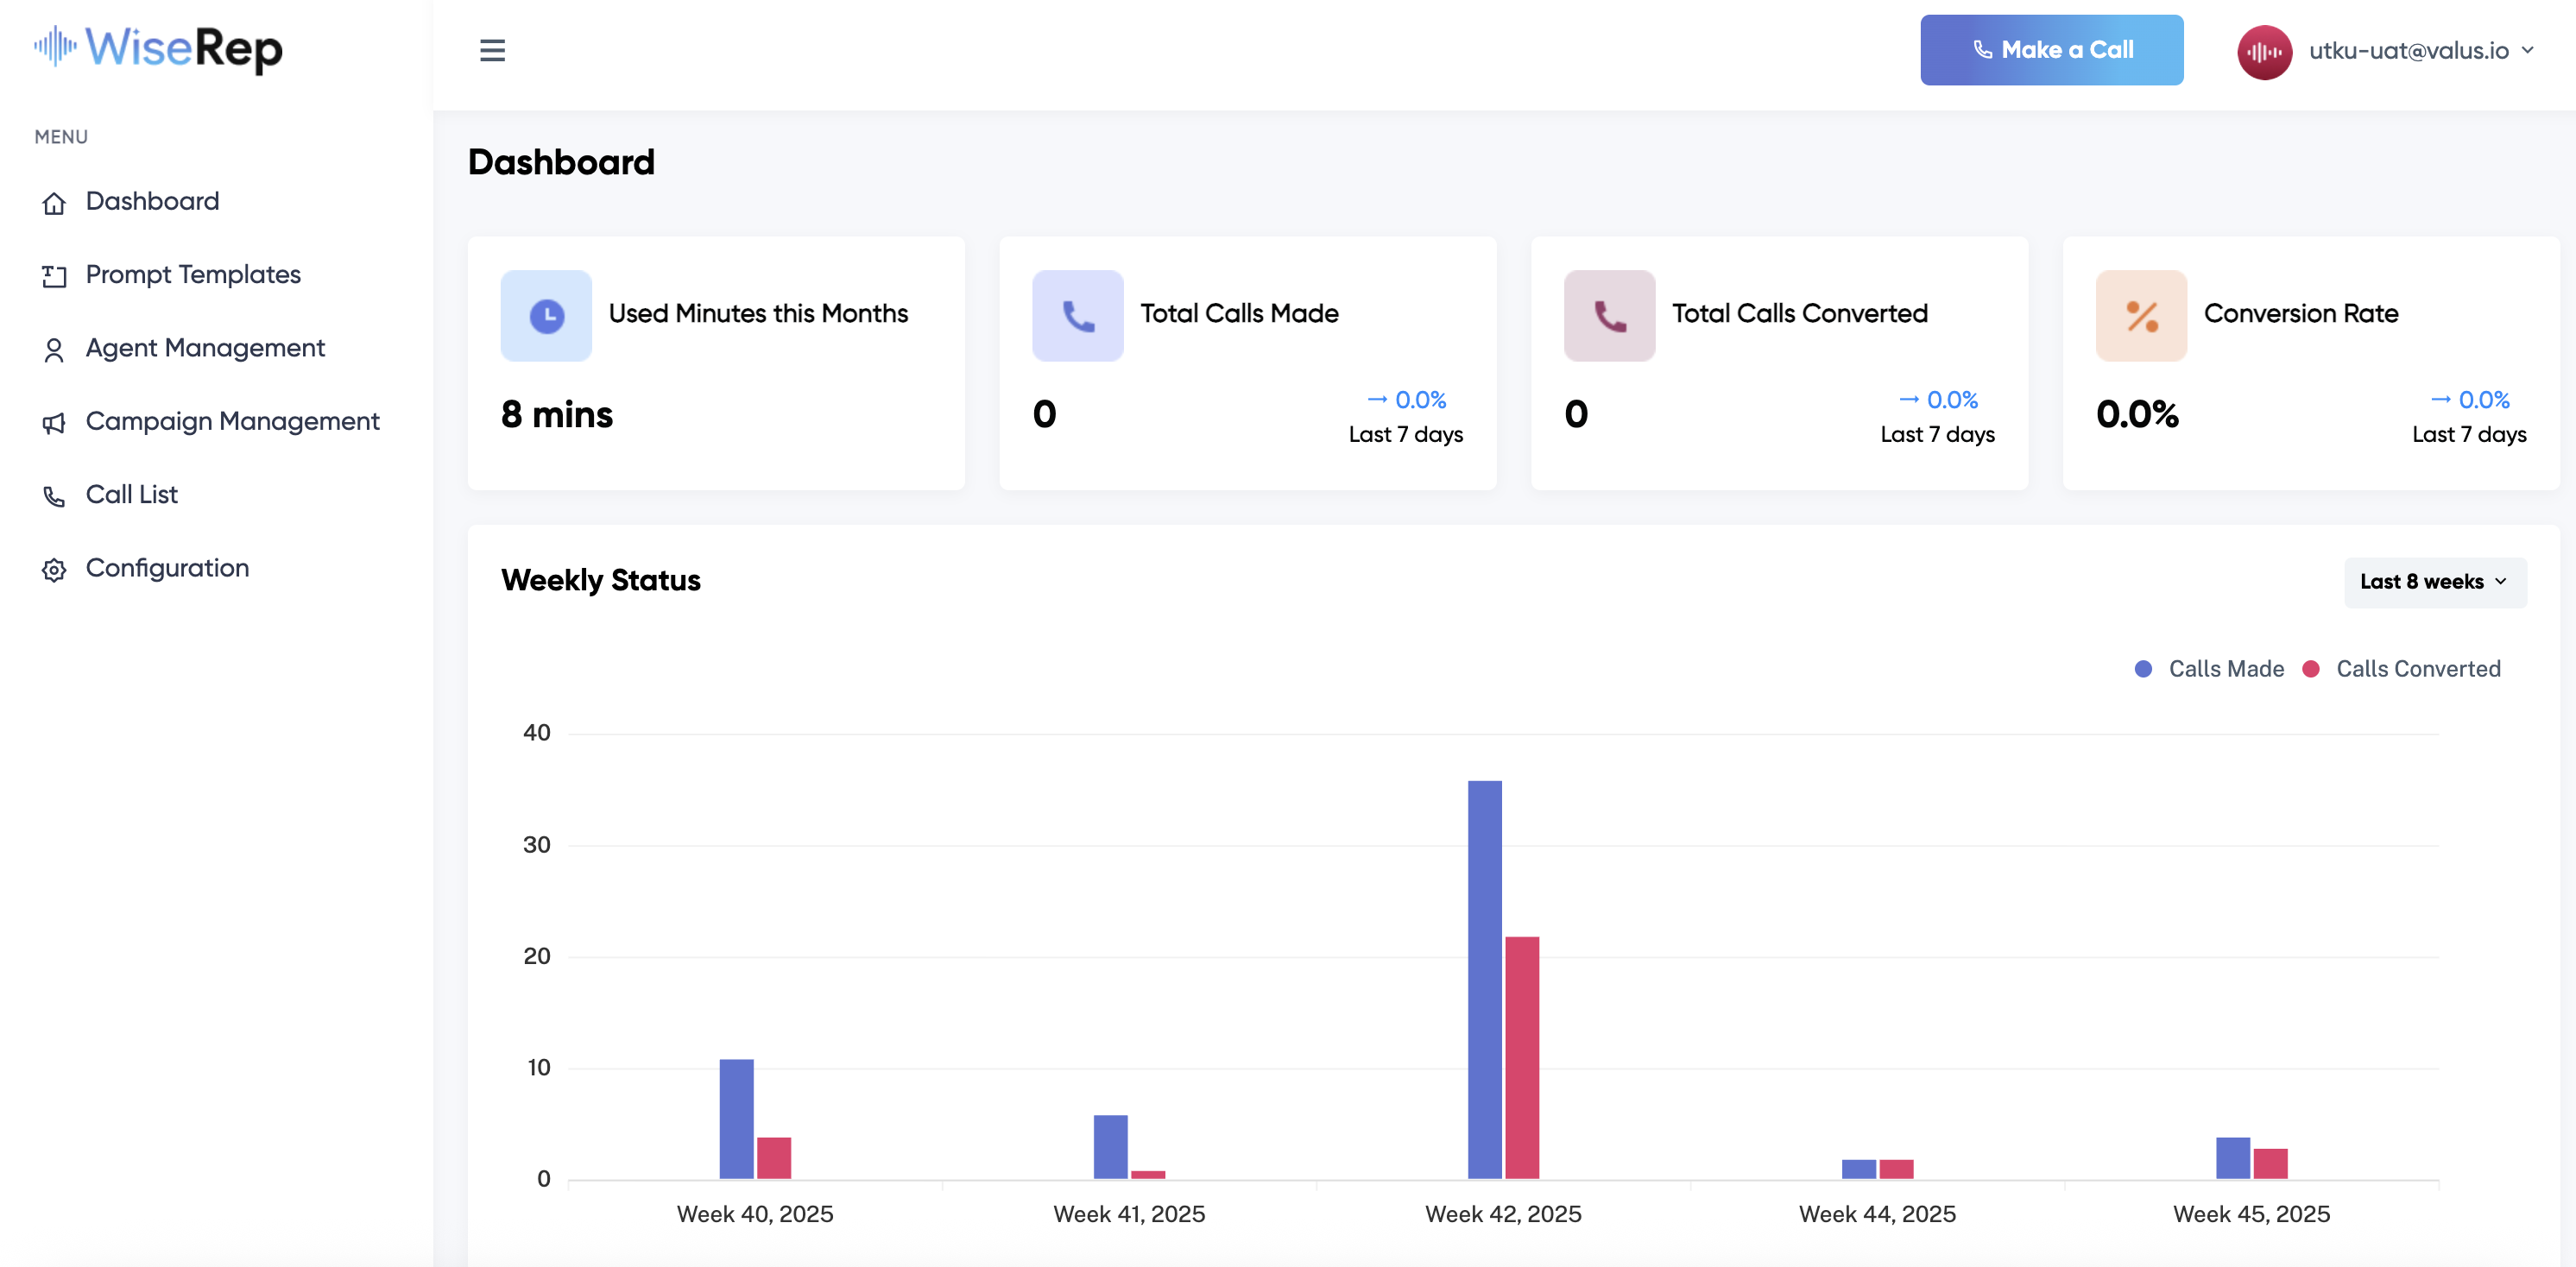Click the Conversion Rate percentage icon
The height and width of the screenshot is (1267, 2576).
2140,315
